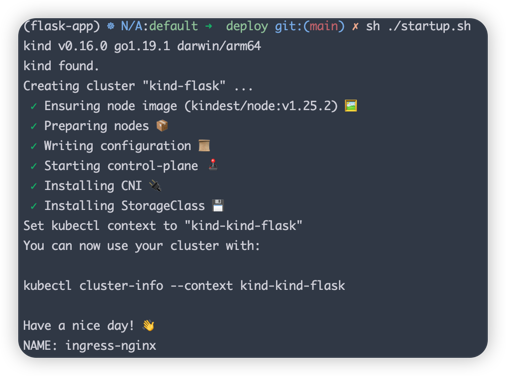
Task: Click the Kubernetes wheel icon in prompt
Action: click(x=110, y=26)
